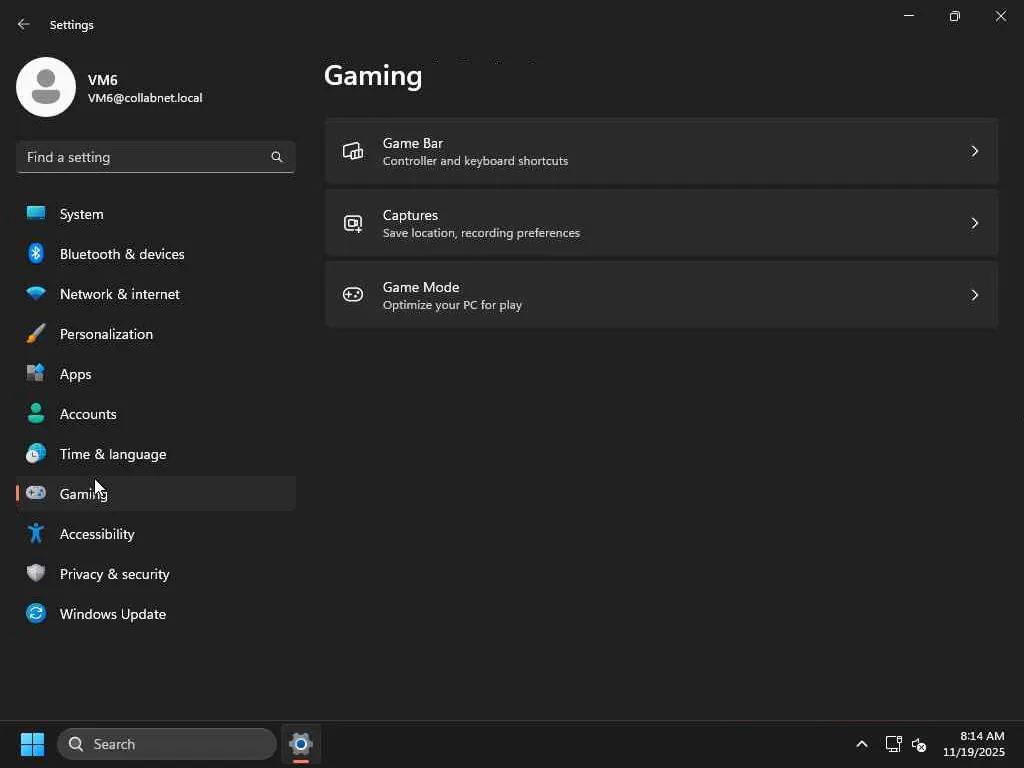Viewport: 1024px width, 768px height.
Task: Open Apps via its sidebar icon
Action: pyautogui.click(x=36, y=374)
